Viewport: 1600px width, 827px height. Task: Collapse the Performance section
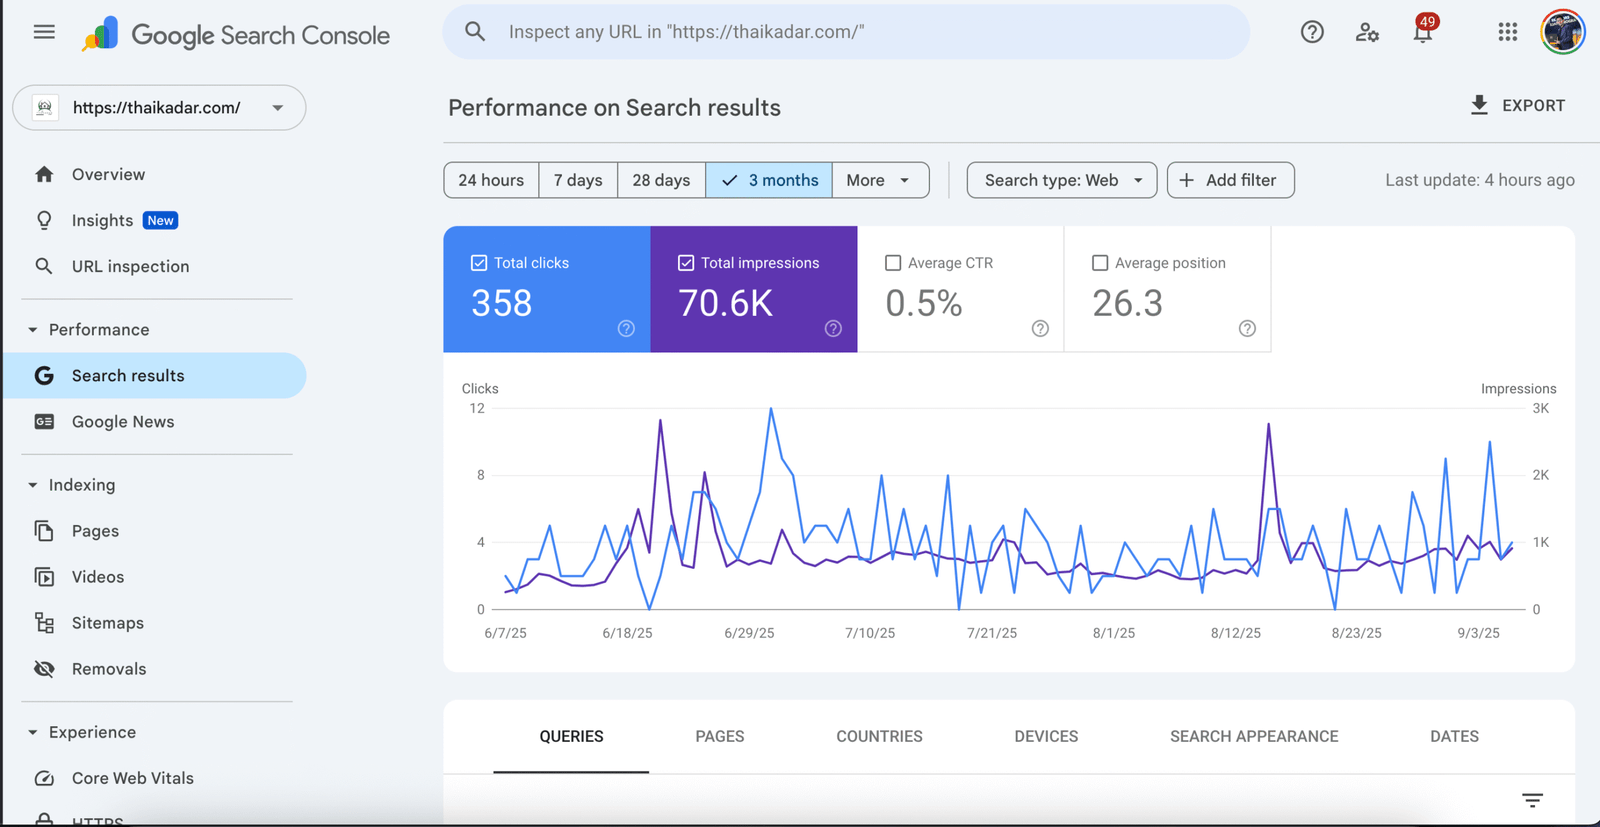[33, 329]
